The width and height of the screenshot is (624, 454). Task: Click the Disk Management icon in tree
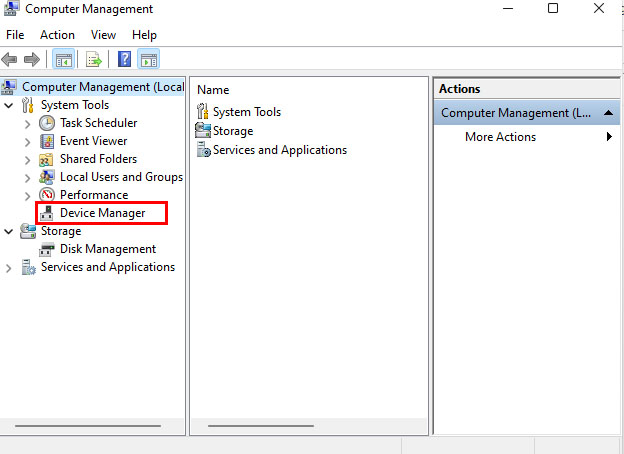click(47, 249)
